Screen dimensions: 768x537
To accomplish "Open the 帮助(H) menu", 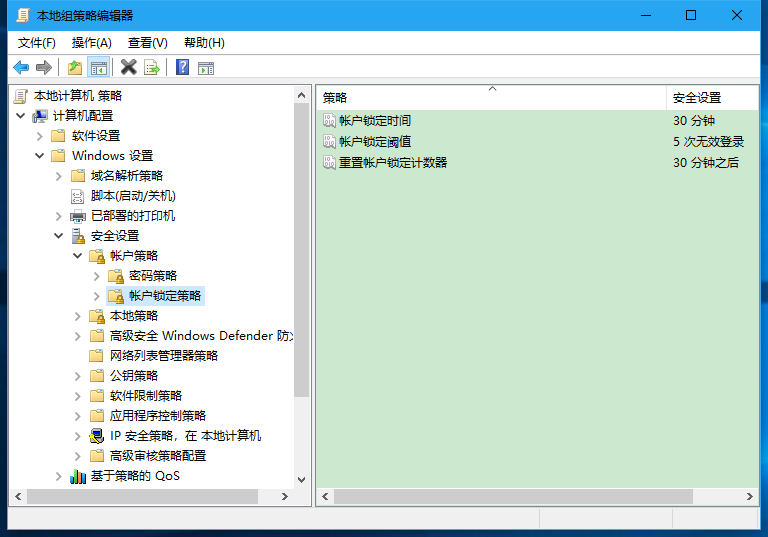I will pos(204,43).
